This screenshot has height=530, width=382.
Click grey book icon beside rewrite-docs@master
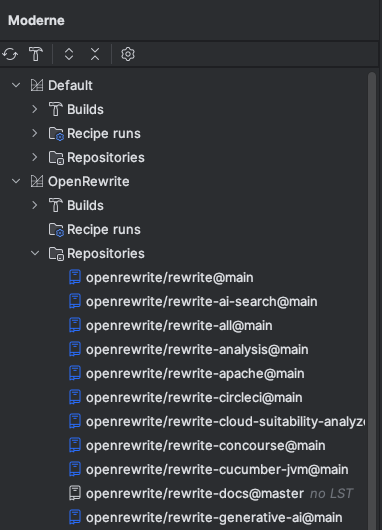(75, 493)
